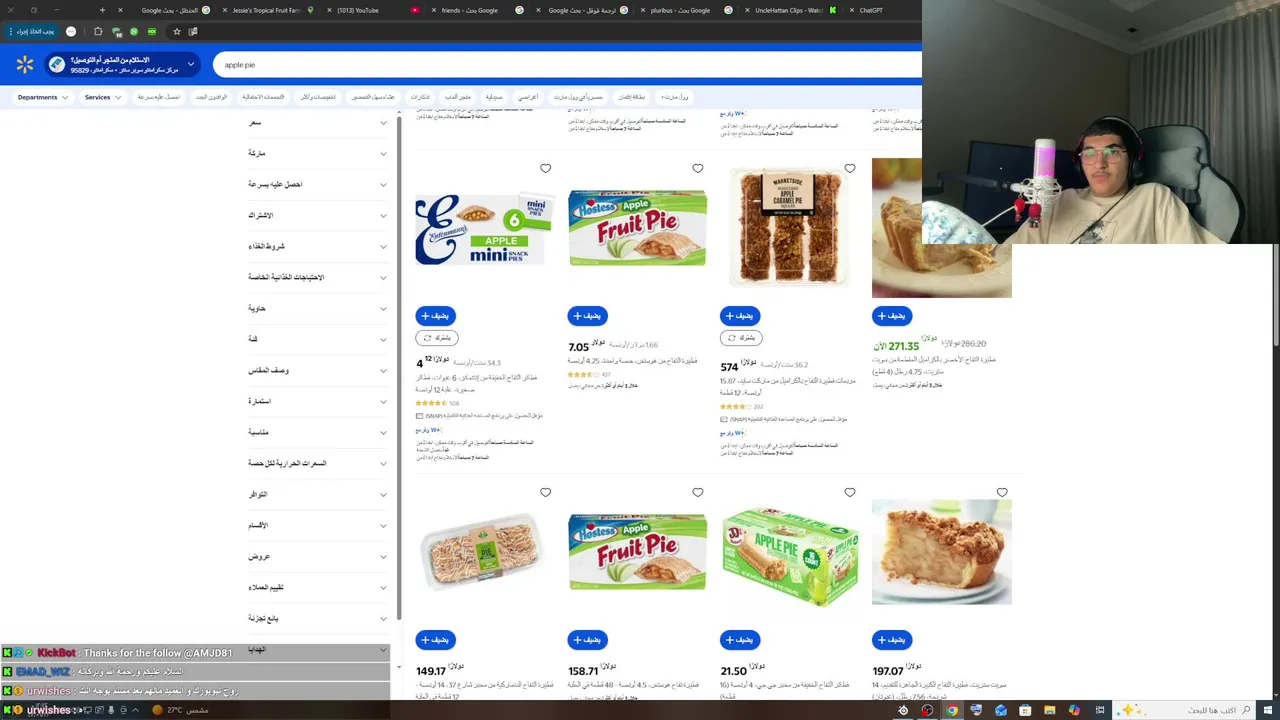
Task: Open the browser extensions puzzle icon
Action: click(x=98, y=32)
